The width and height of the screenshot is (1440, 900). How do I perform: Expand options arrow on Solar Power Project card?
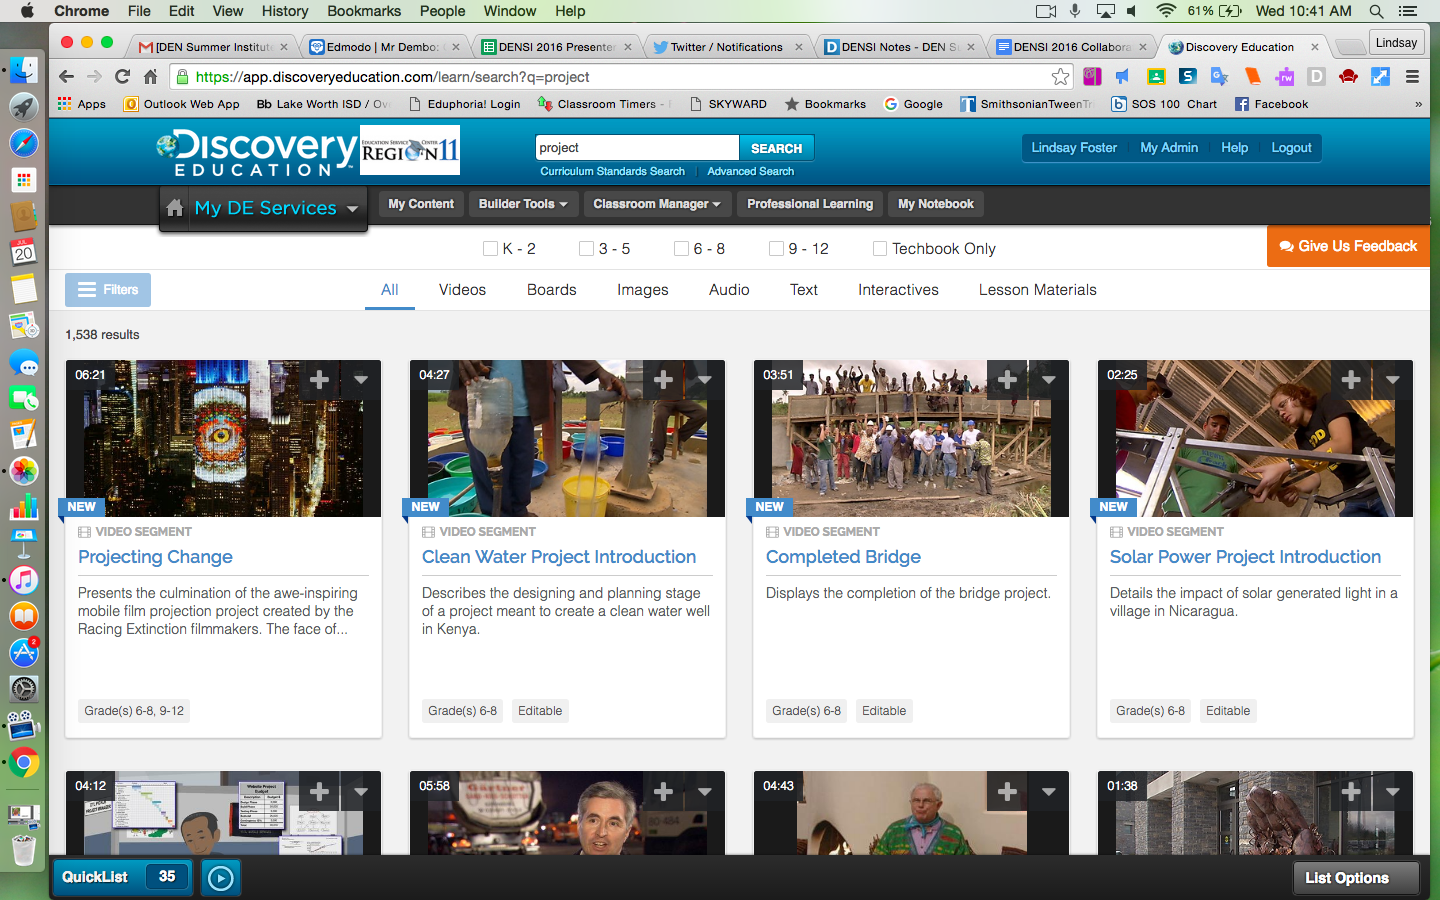1393,380
